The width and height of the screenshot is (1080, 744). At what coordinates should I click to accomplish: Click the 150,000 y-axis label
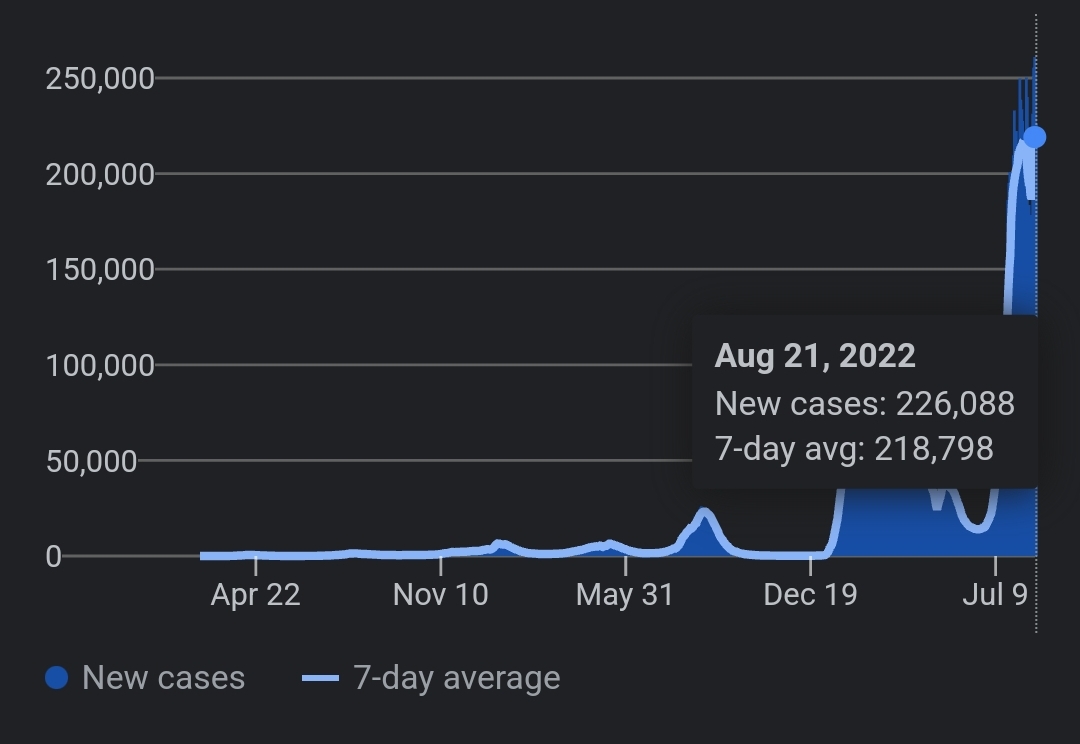pos(100,269)
